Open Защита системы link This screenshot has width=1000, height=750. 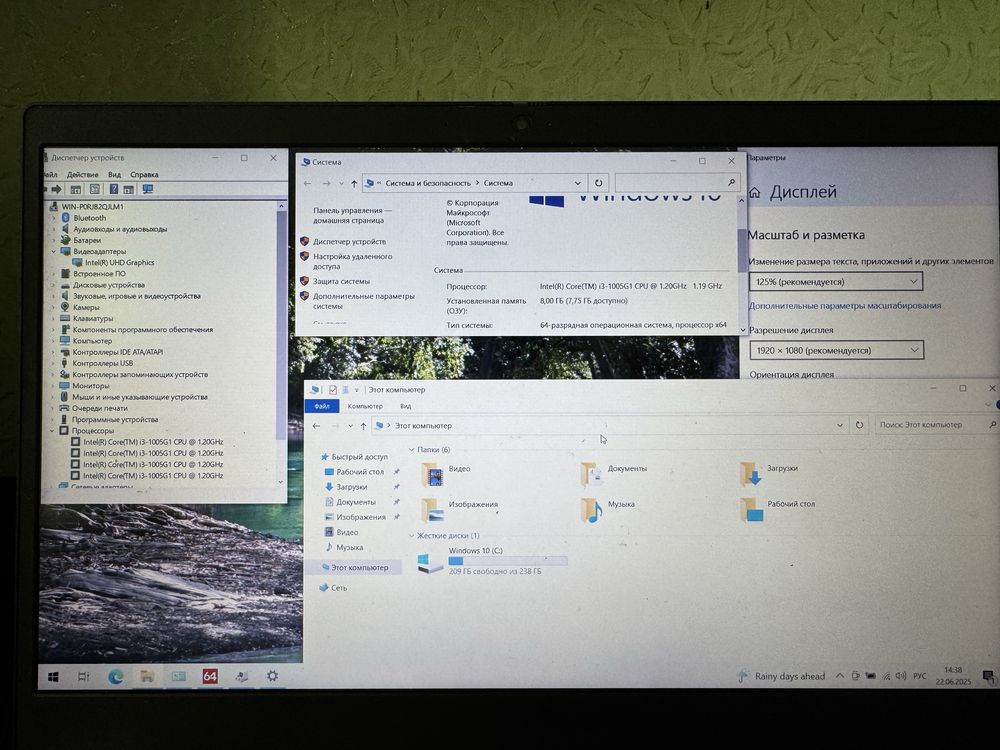pos(341,281)
